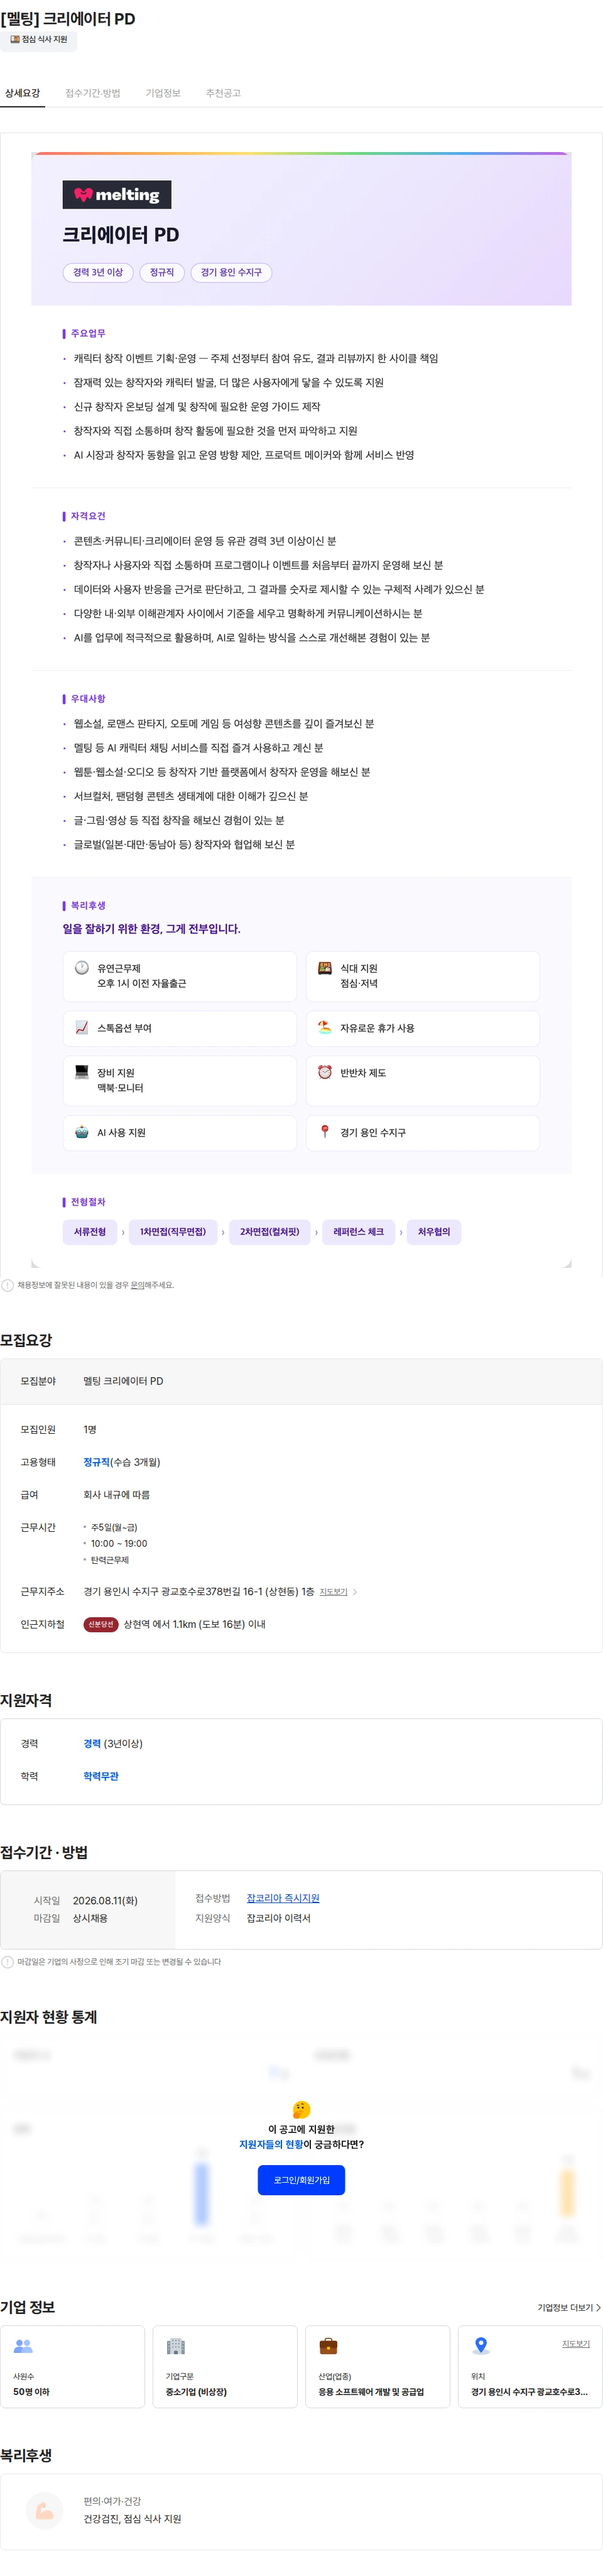Click the 잡코리아 즉시지원 link
This screenshot has width=603, height=2576.
coord(283,1898)
